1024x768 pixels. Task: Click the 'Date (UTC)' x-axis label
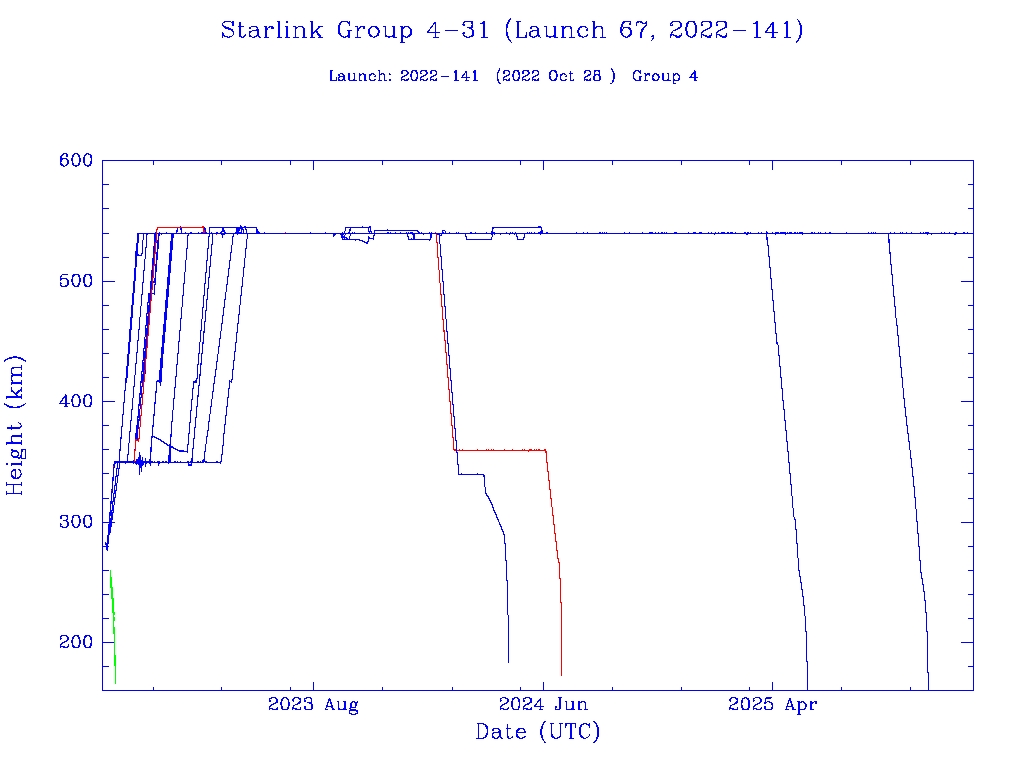click(537, 732)
